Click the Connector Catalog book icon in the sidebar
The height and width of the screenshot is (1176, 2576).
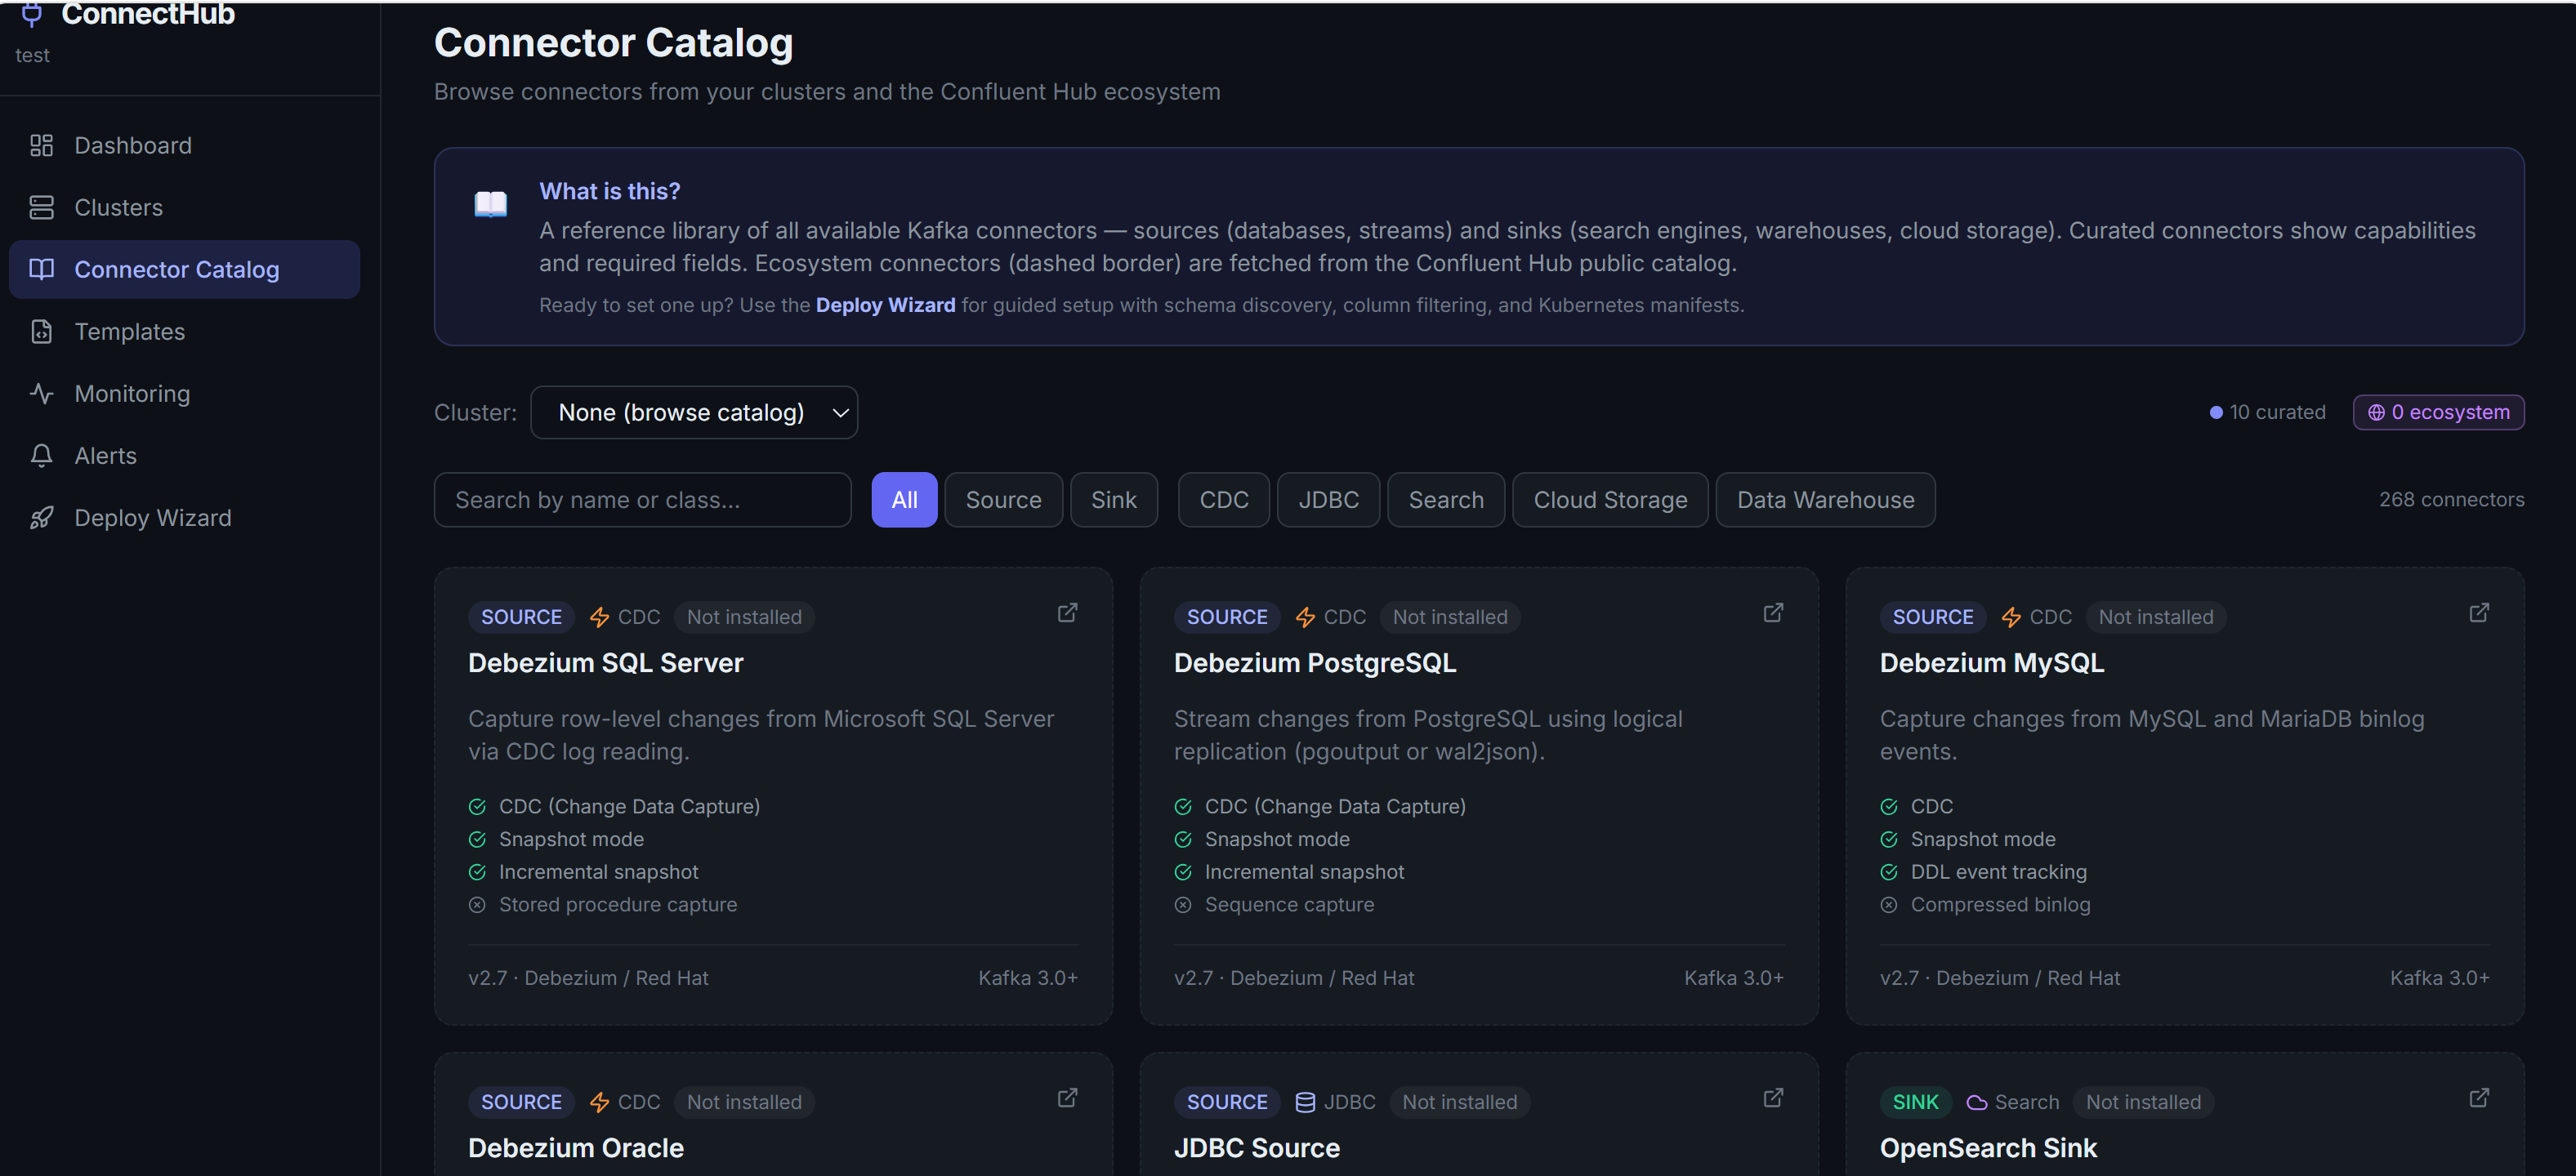[41, 269]
